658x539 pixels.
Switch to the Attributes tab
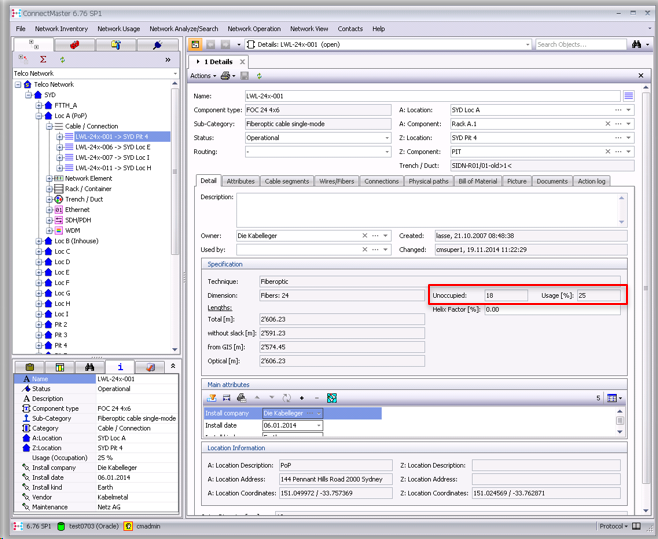[240, 181]
